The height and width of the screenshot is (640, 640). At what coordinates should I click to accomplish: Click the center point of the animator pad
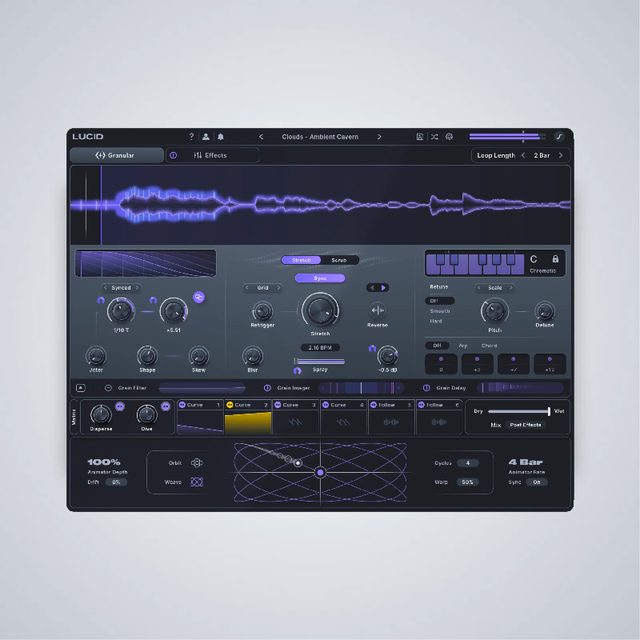click(320, 472)
